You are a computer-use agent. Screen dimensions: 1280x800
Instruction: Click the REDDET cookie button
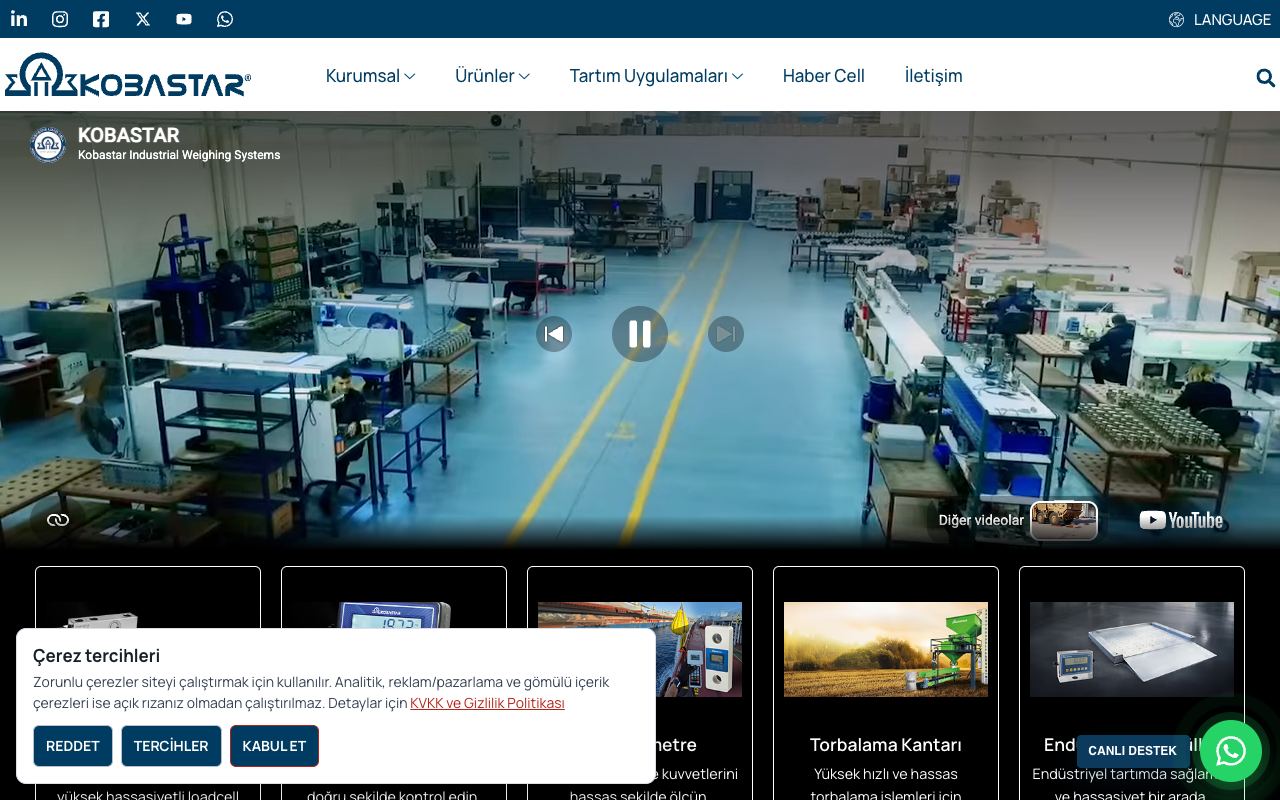tap(73, 746)
